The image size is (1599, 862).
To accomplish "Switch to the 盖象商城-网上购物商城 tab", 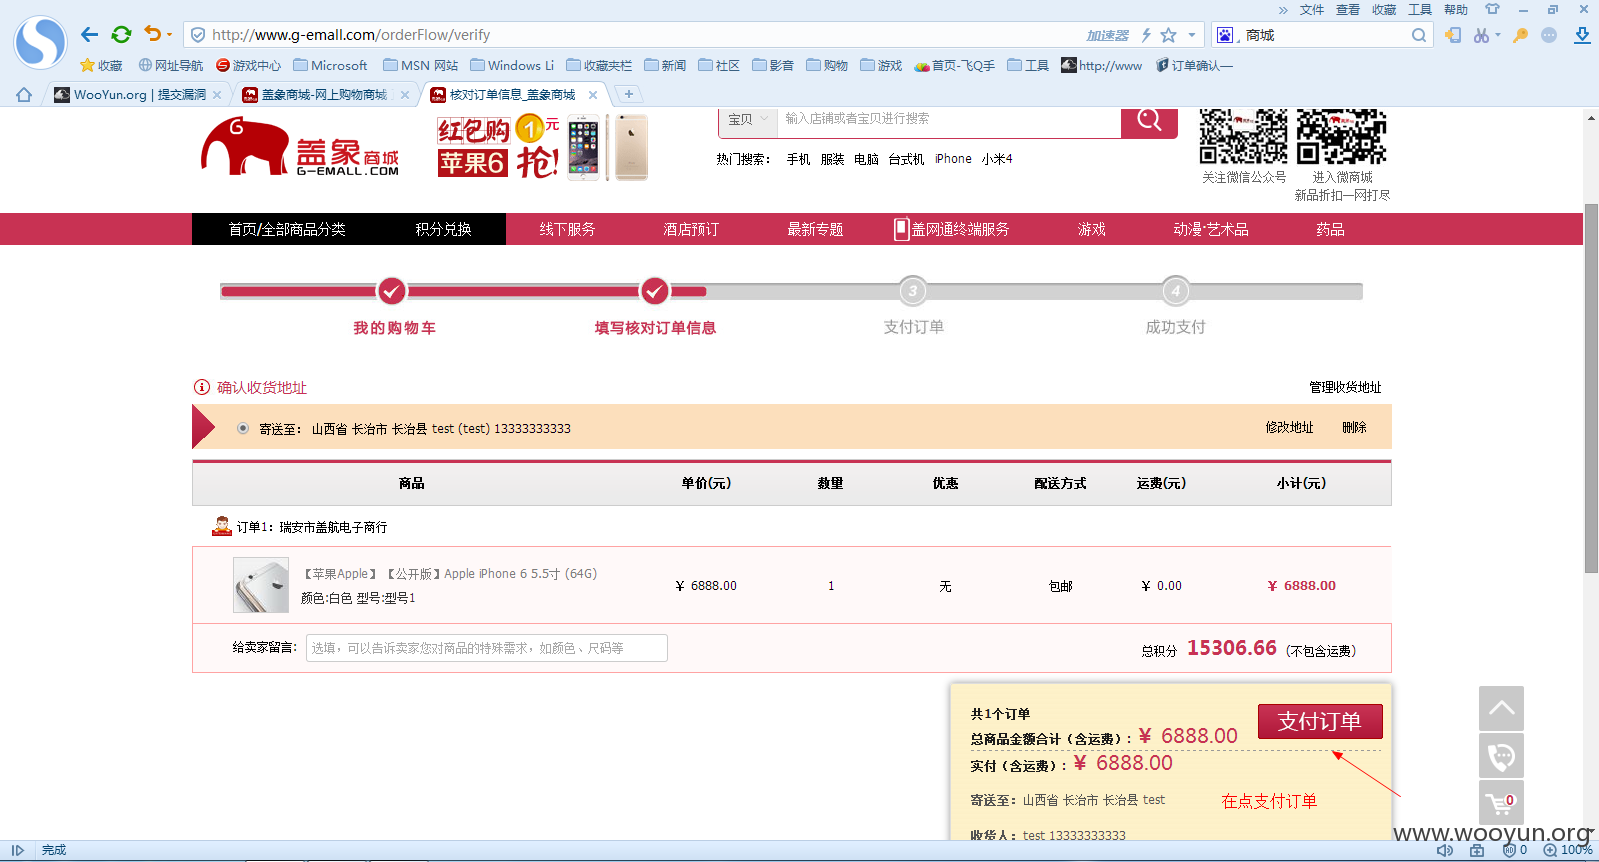I will click(324, 95).
